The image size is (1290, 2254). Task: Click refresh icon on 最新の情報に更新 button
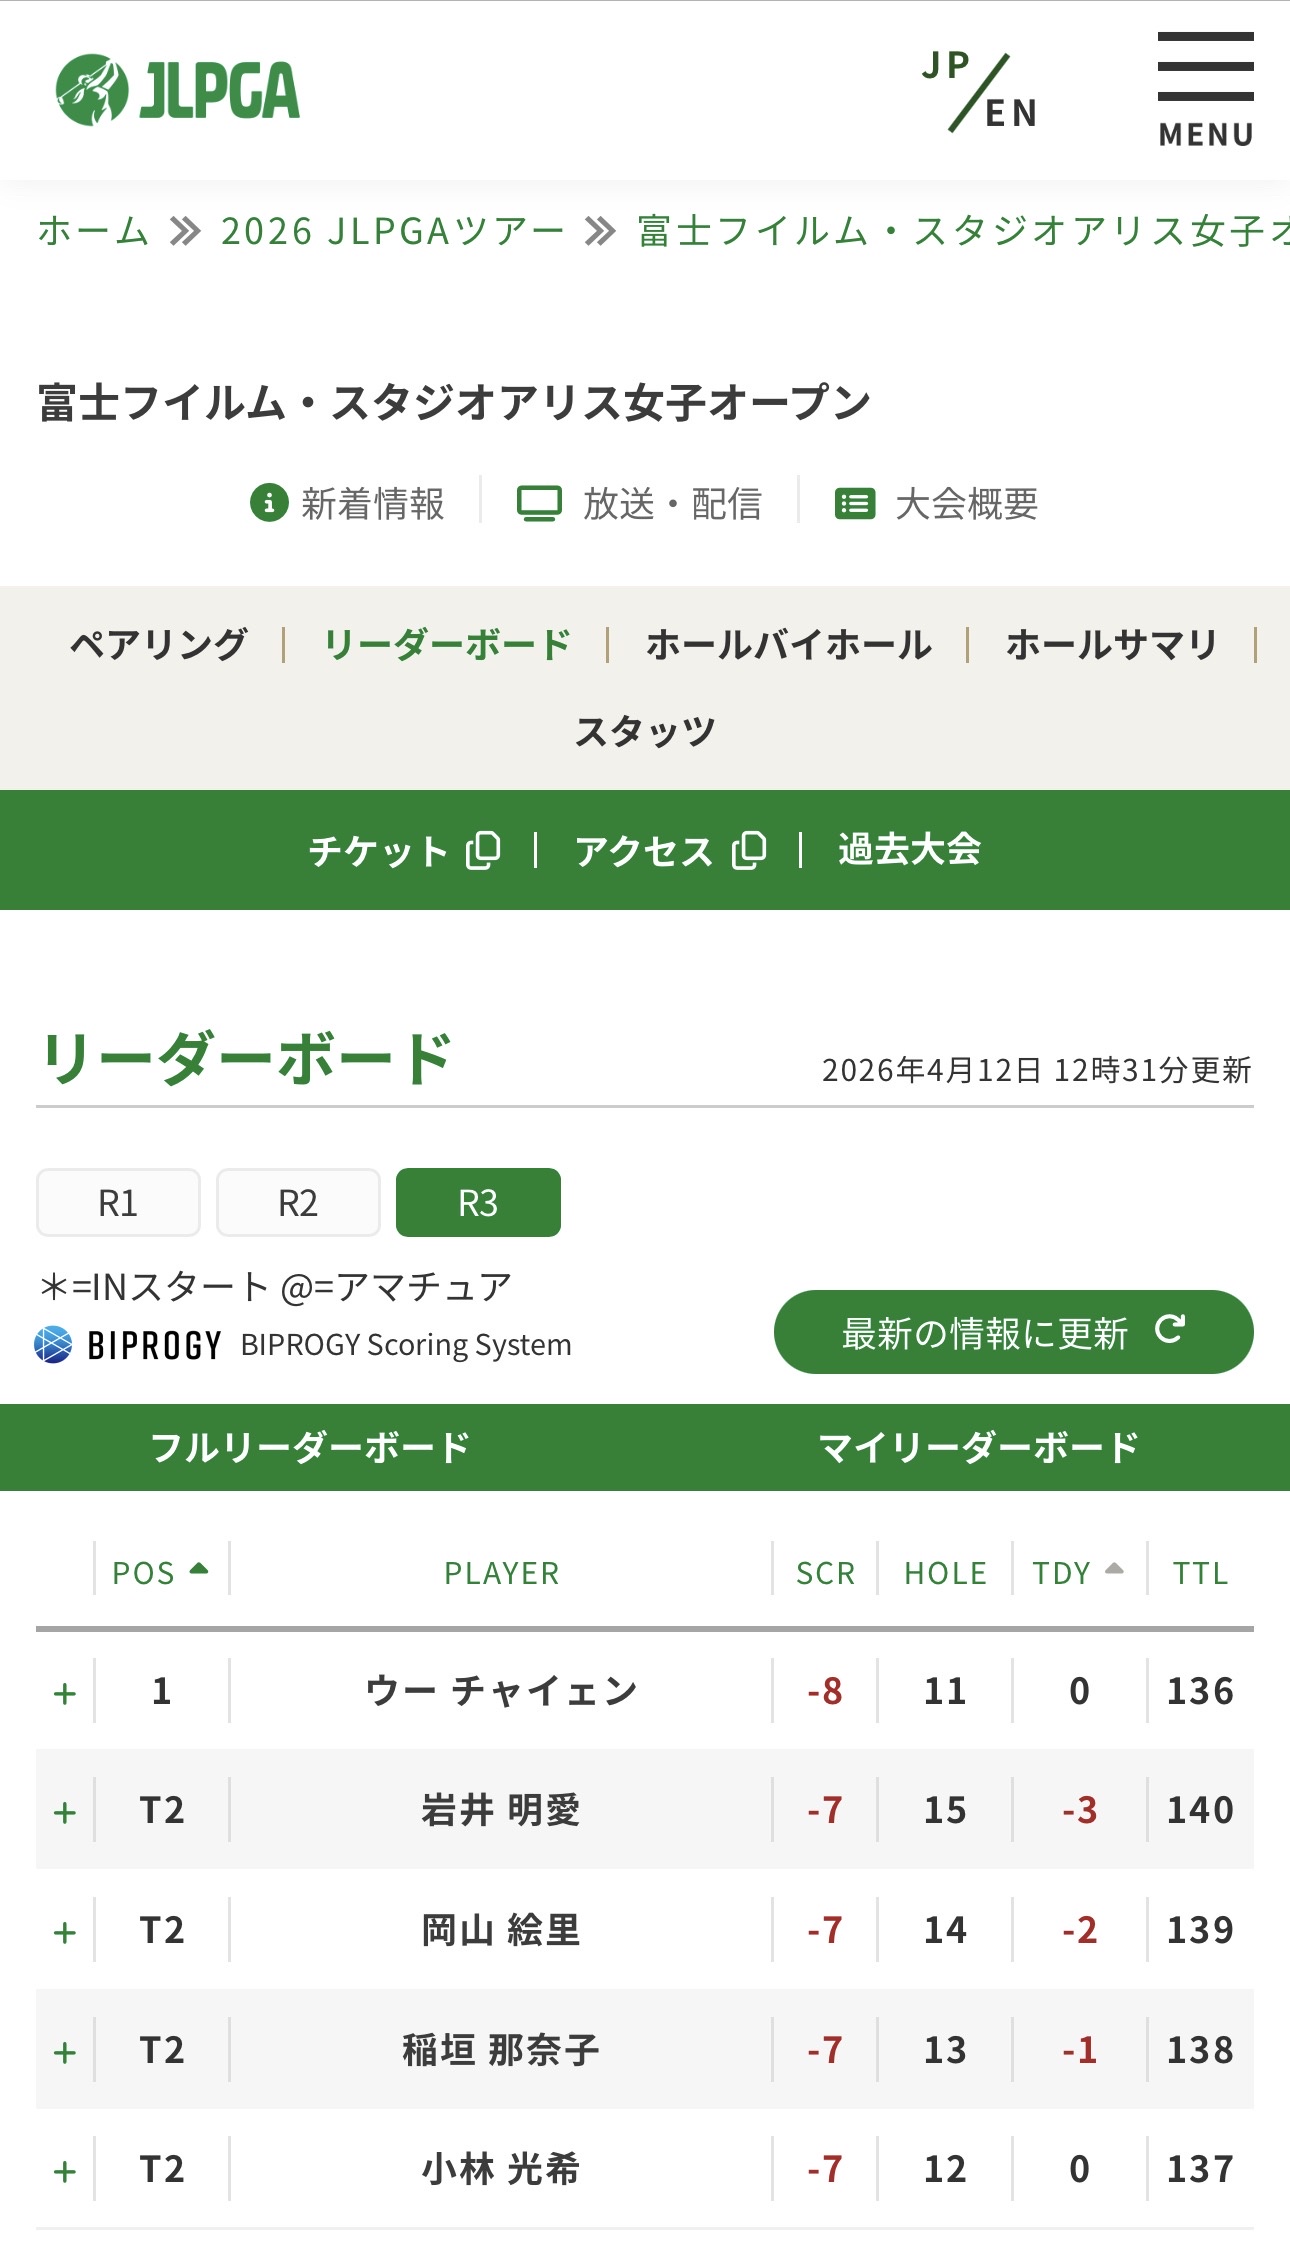click(1169, 1330)
